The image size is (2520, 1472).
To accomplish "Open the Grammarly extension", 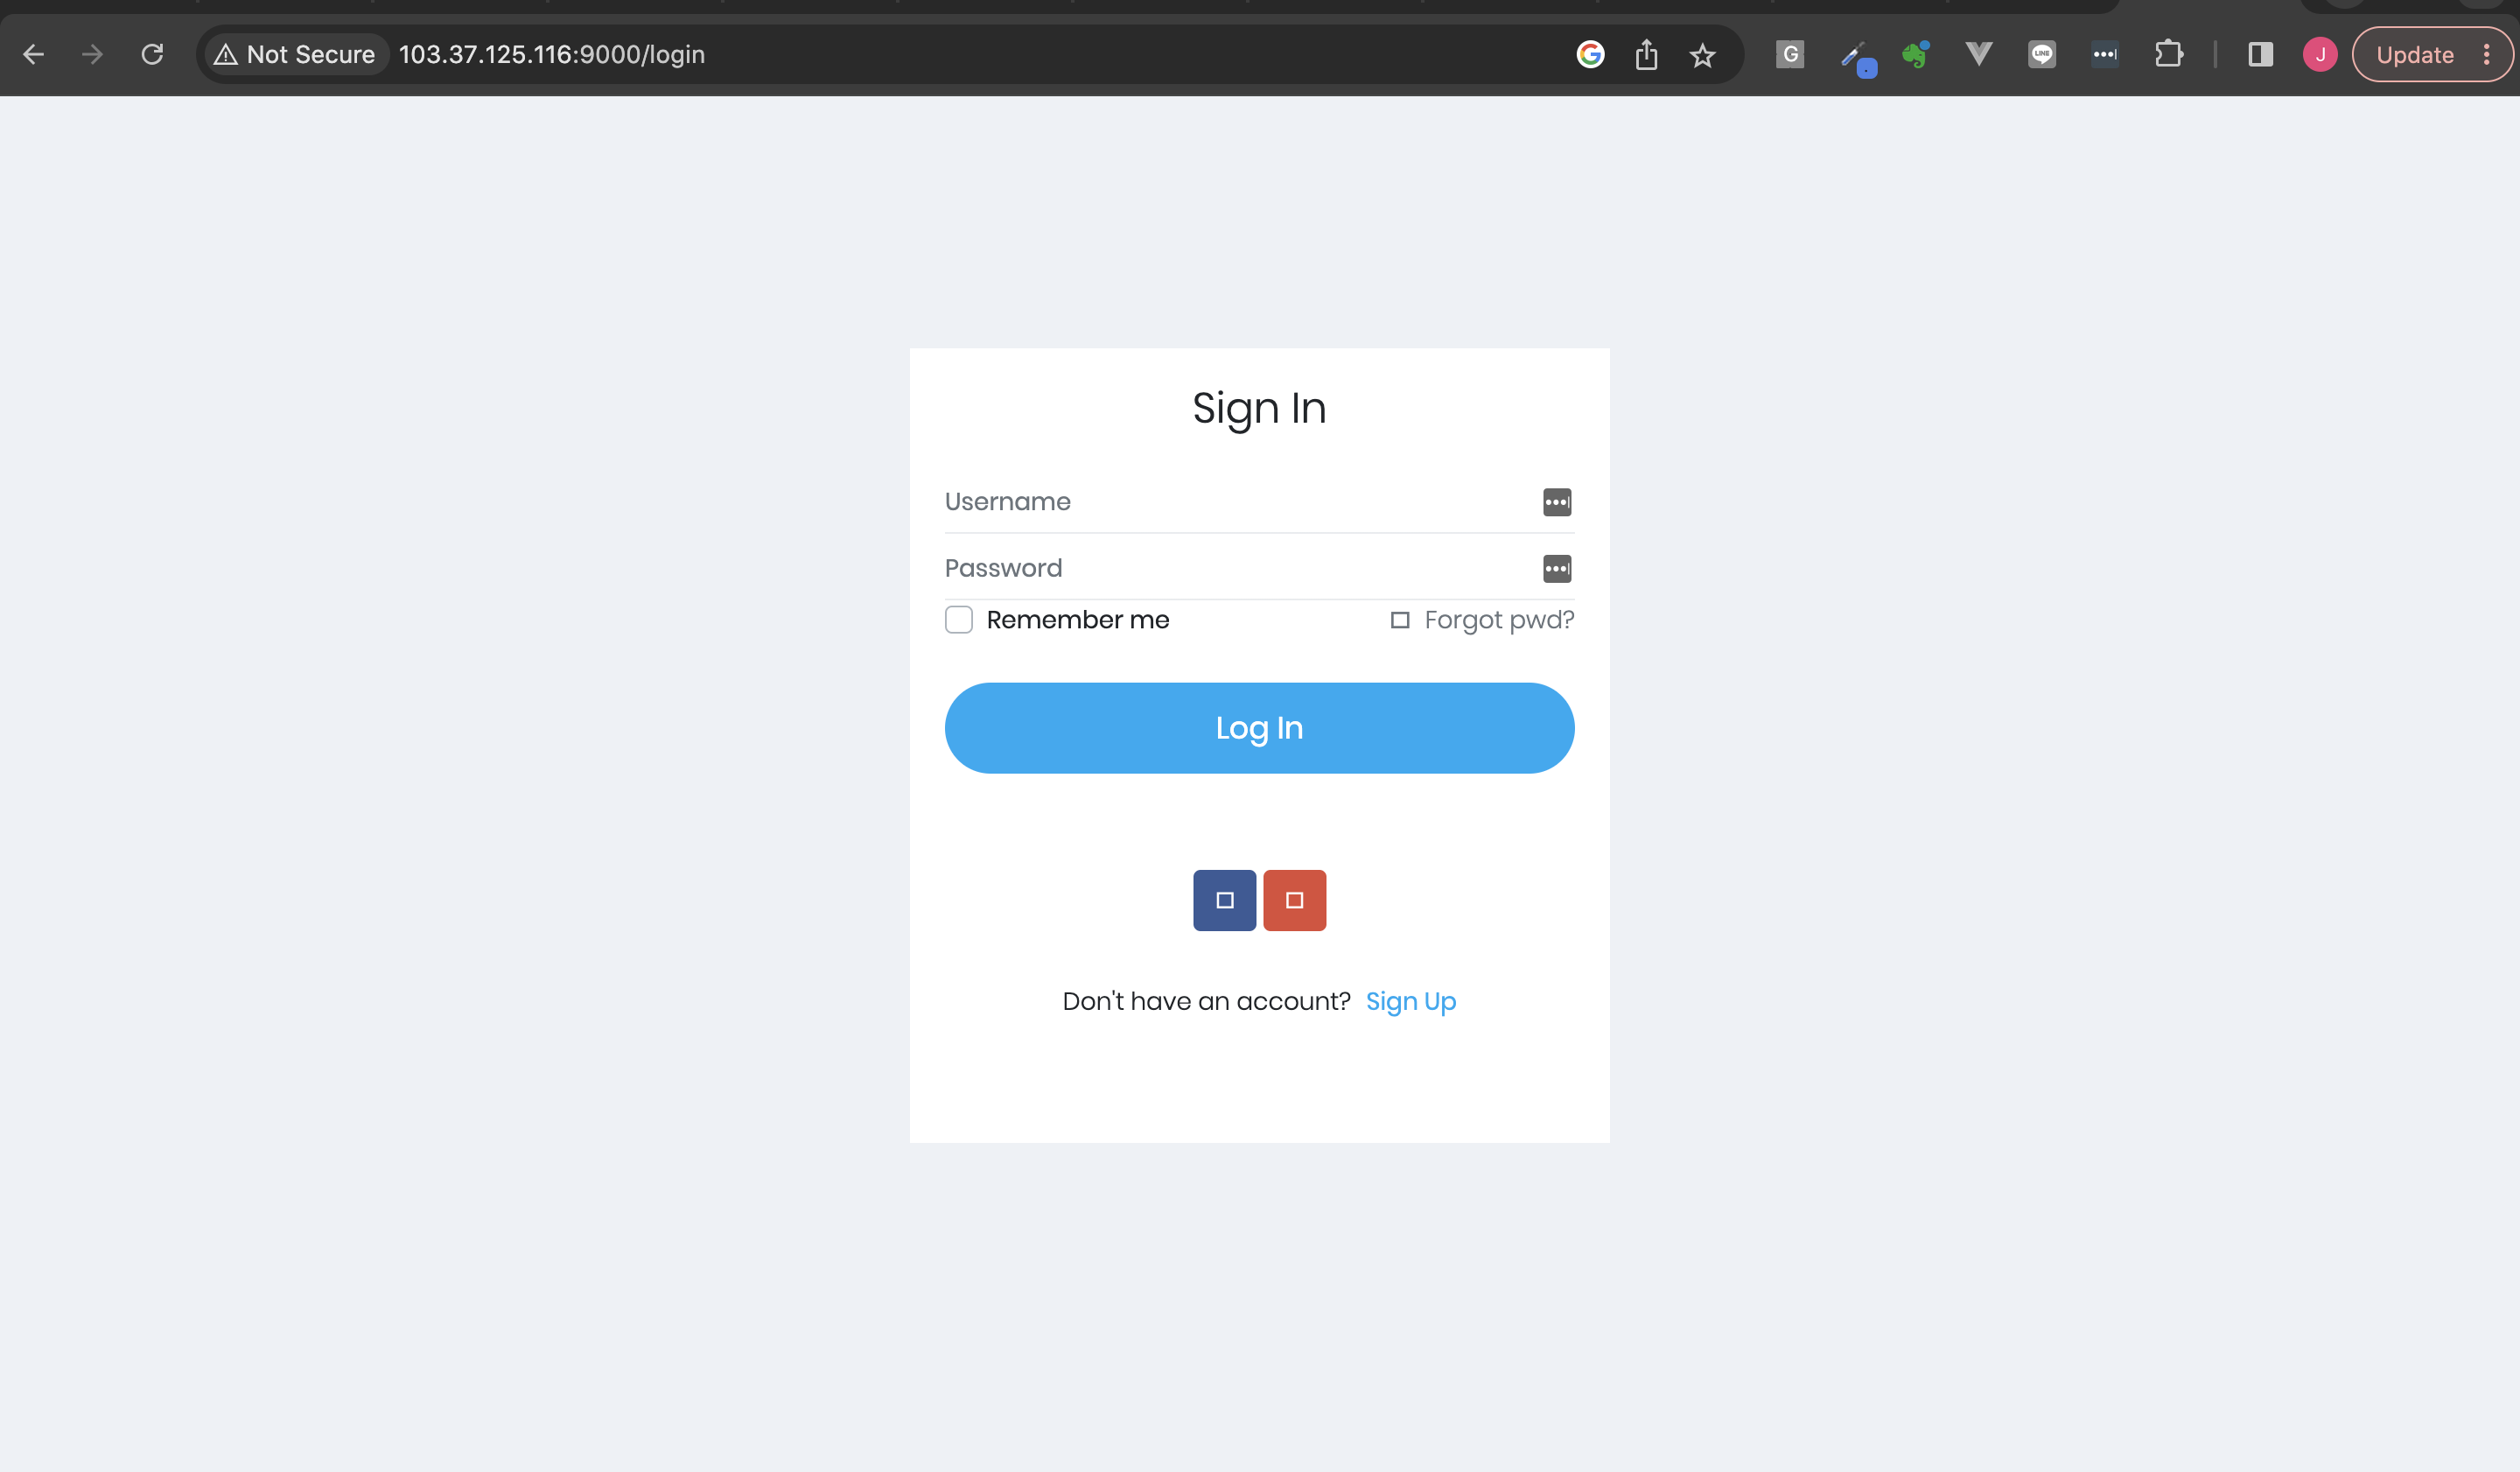I will click(x=1790, y=55).
